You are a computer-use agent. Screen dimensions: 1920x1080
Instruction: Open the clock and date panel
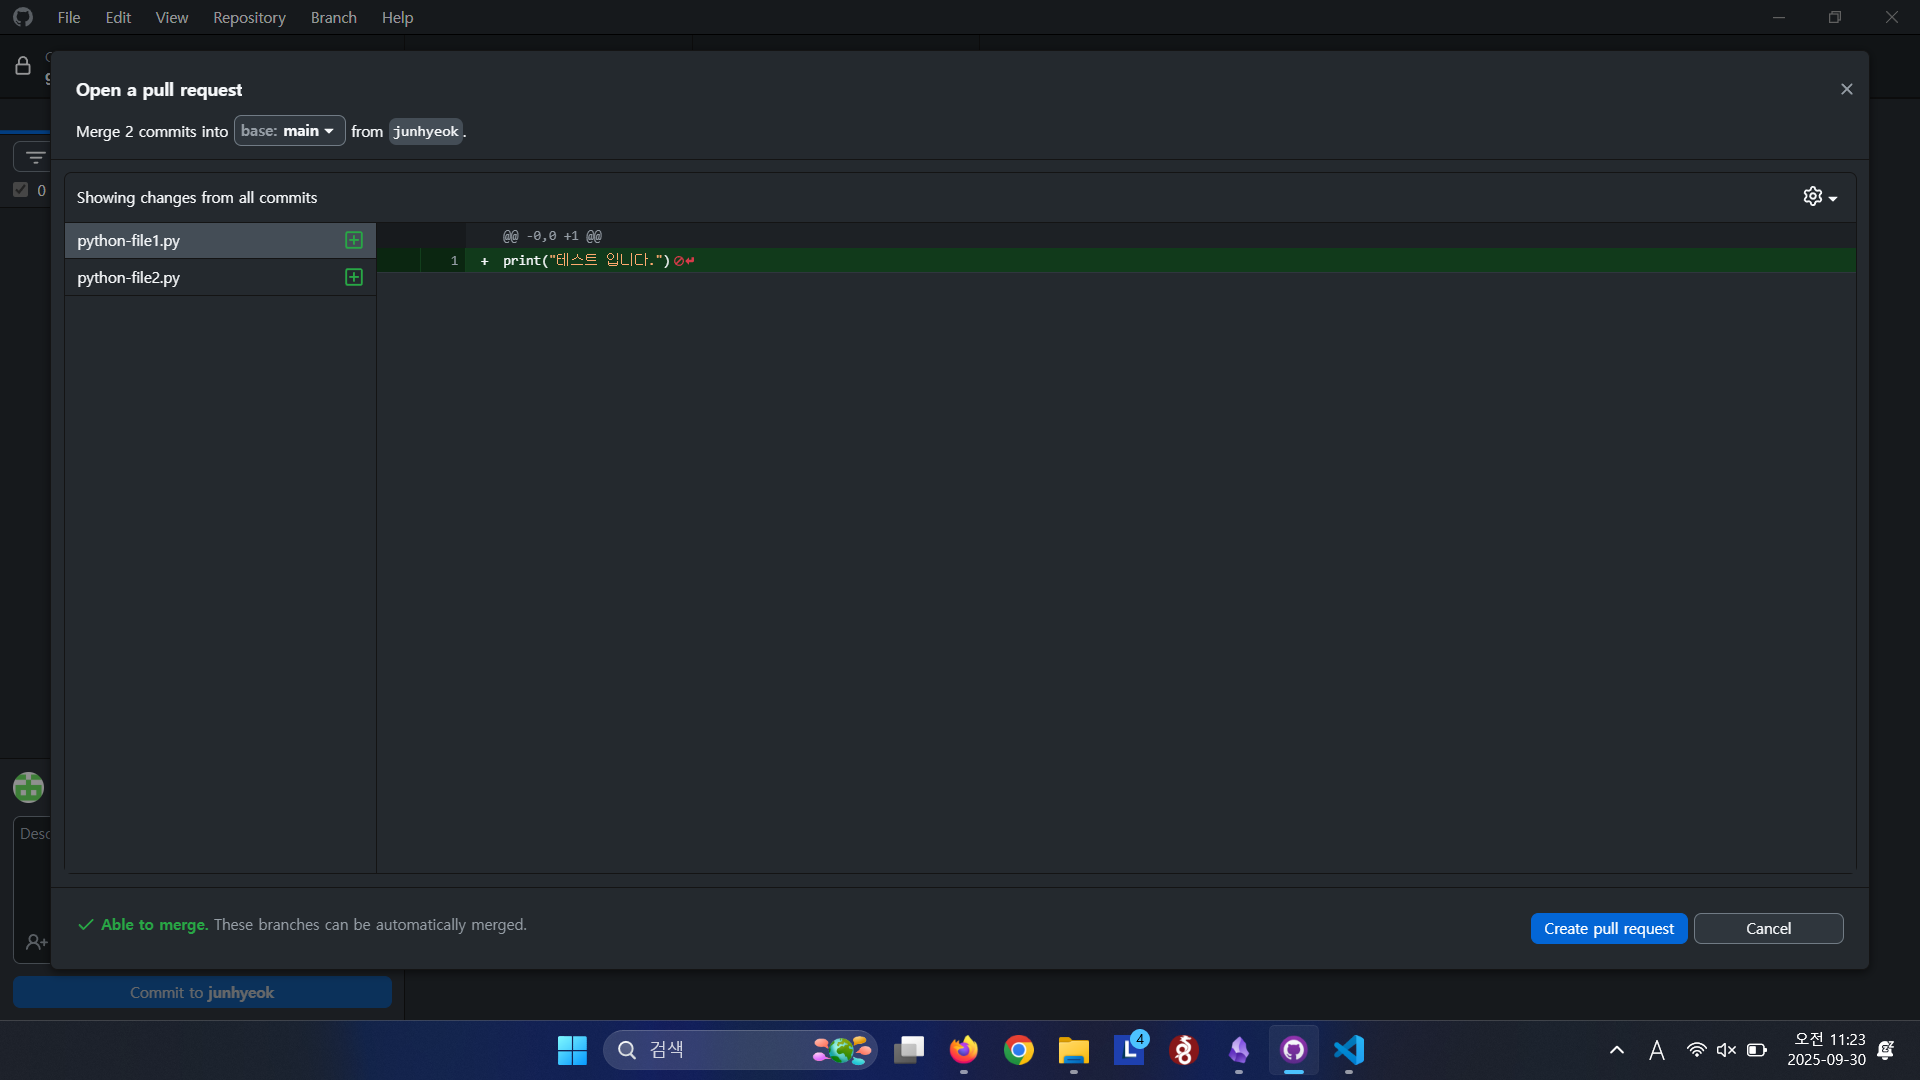[x=1826, y=1050]
